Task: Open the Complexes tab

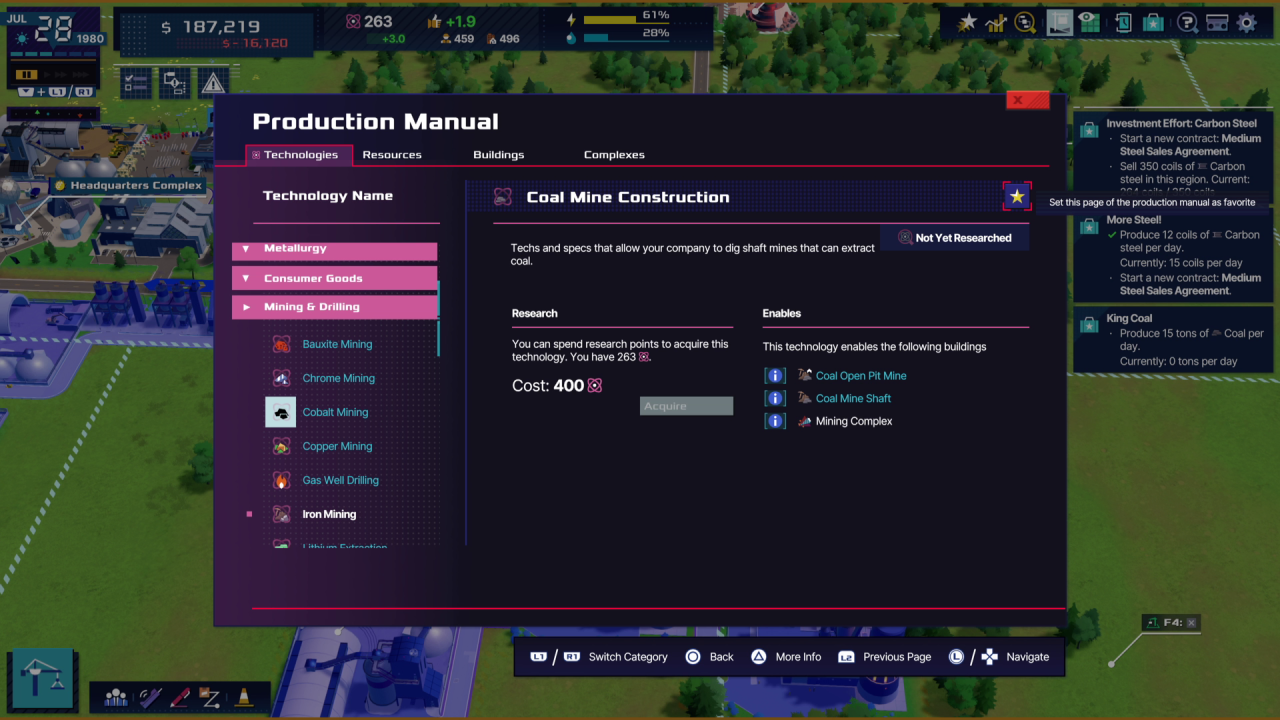Action: (x=614, y=155)
